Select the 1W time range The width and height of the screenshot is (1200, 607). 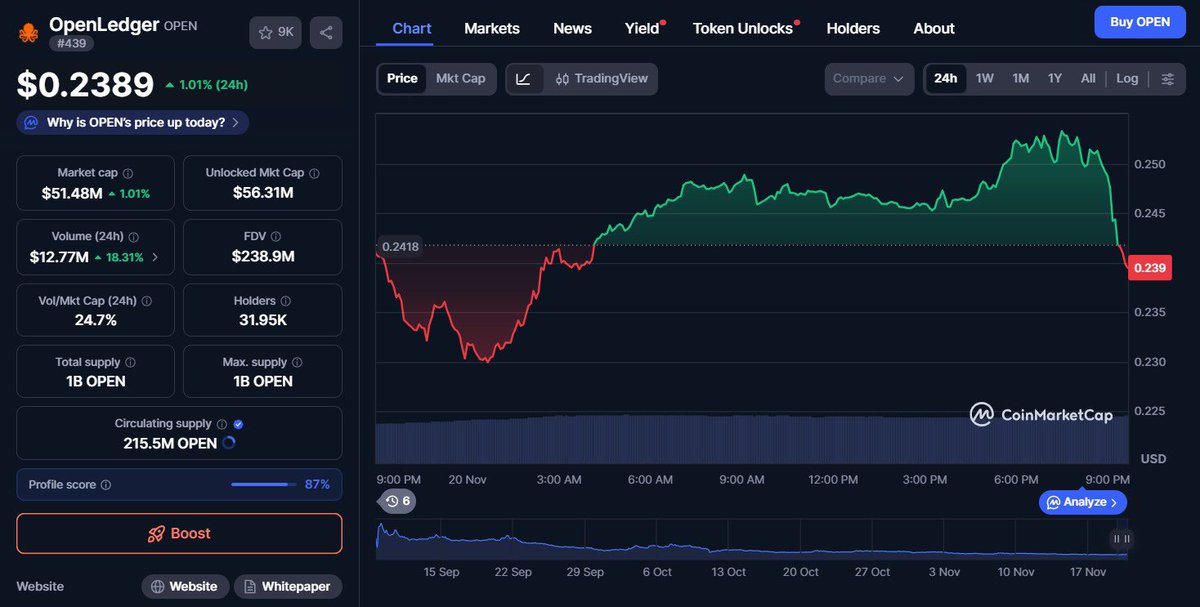985,79
